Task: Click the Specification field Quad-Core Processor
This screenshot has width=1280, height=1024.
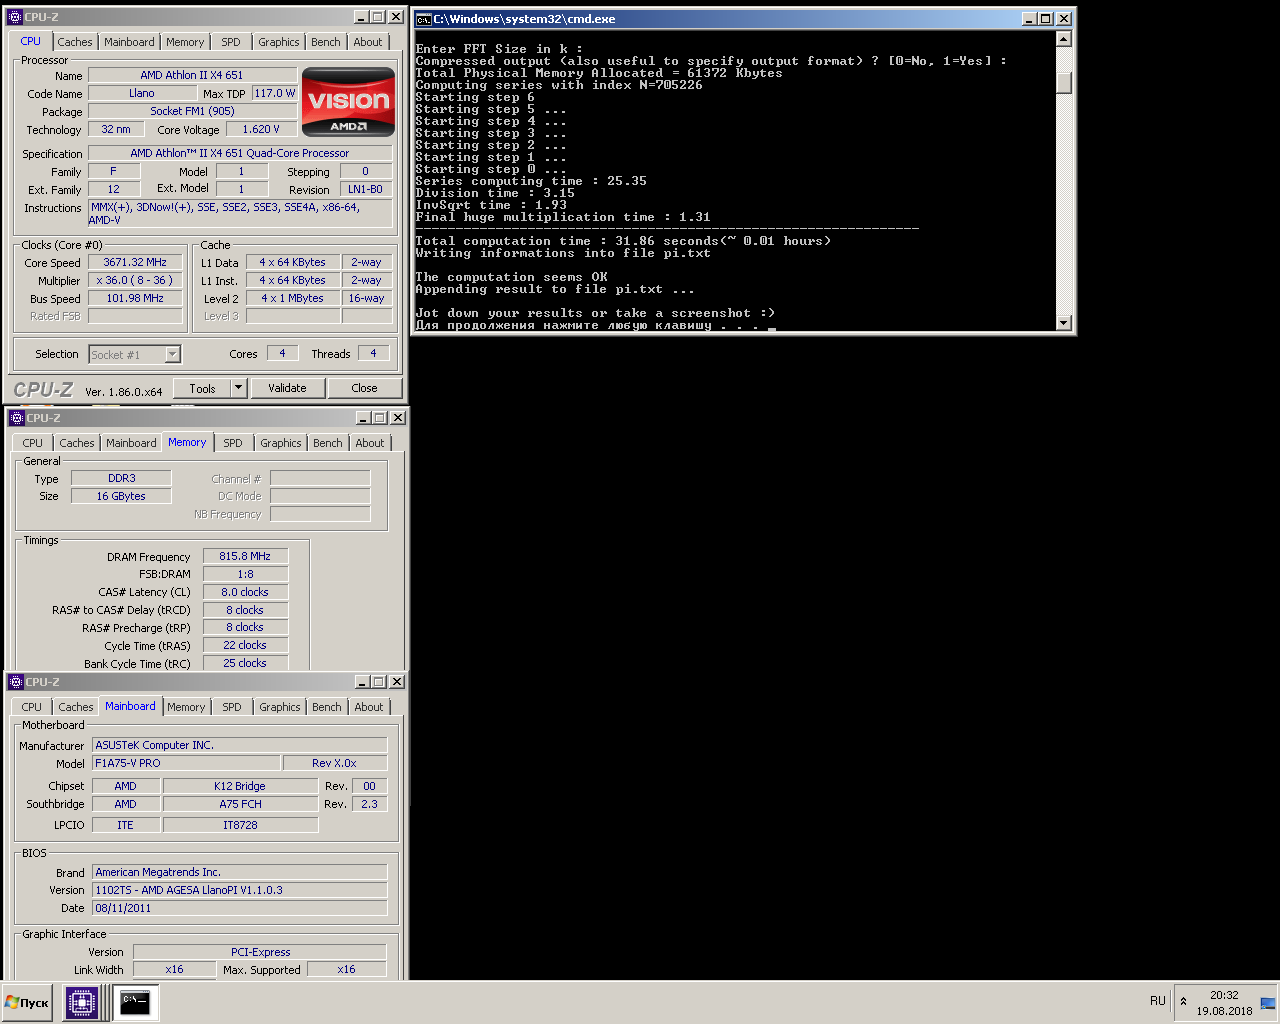Action: click(x=240, y=153)
